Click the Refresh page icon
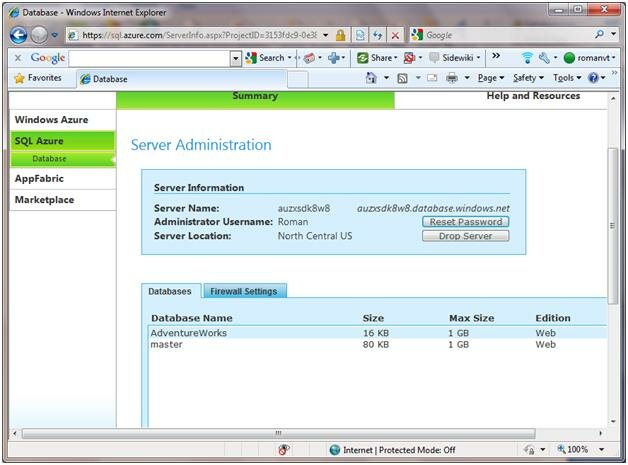The image size is (628, 465). point(377,35)
